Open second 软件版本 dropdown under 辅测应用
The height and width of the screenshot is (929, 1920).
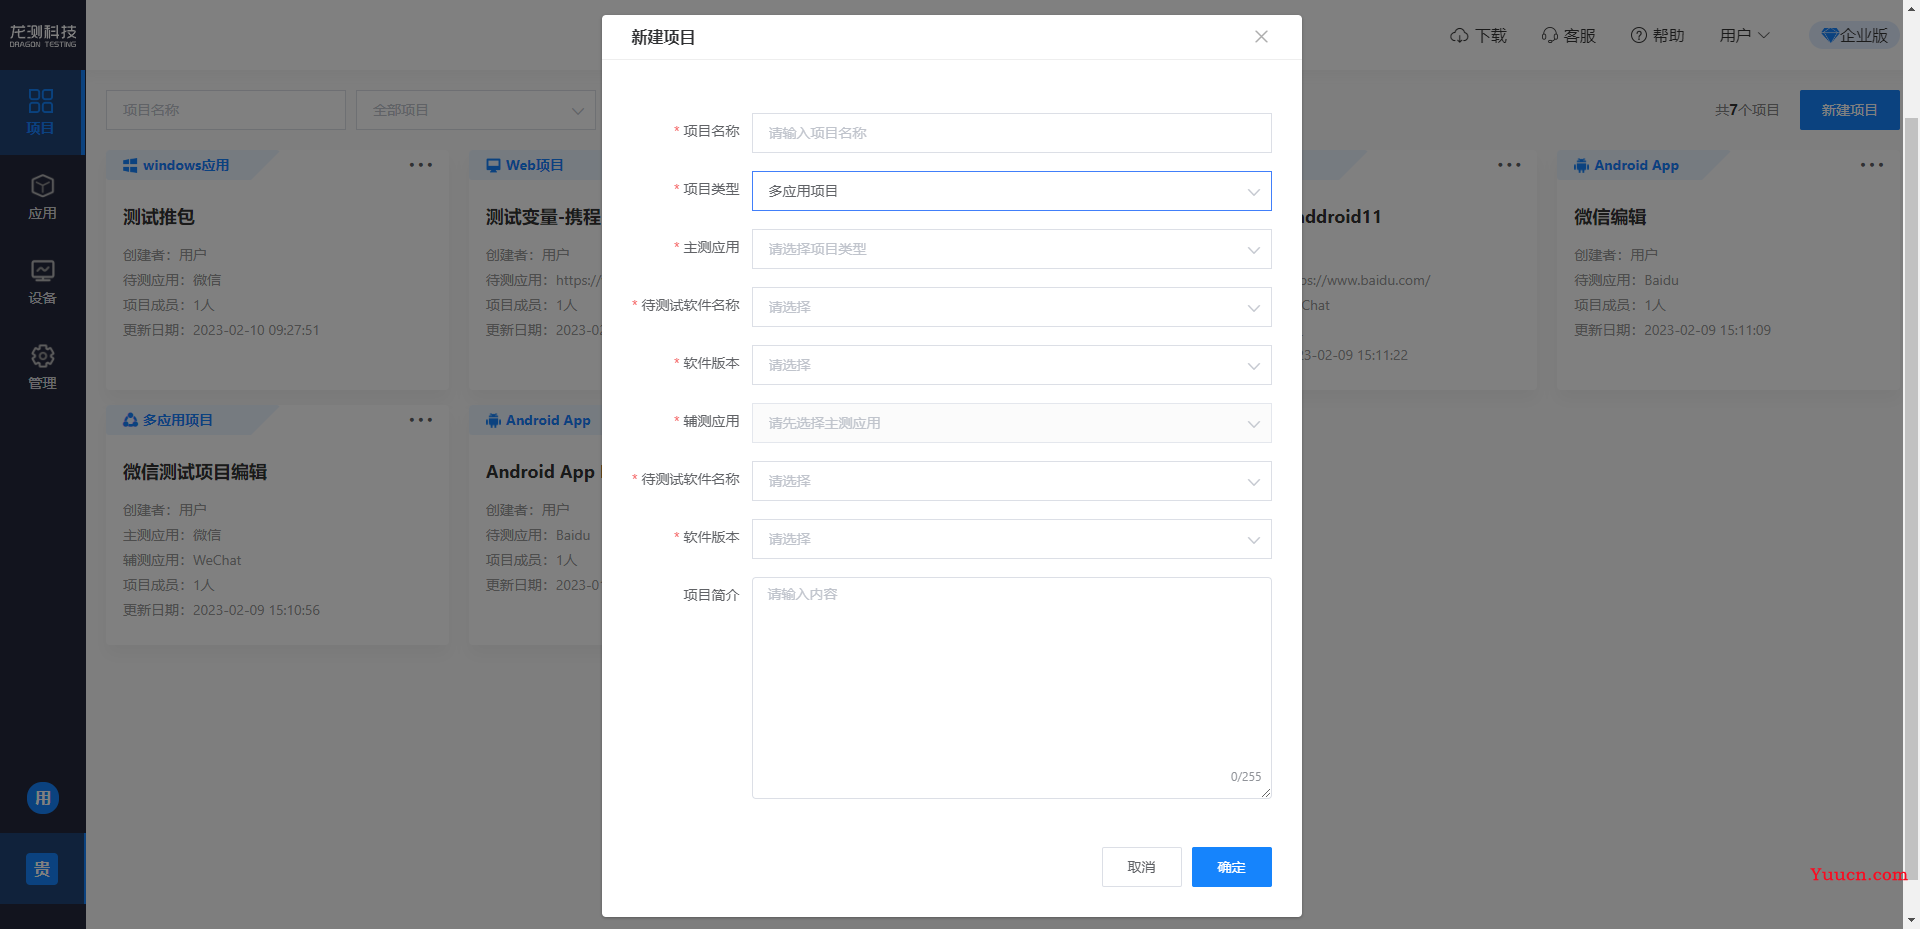coord(1011,539)
